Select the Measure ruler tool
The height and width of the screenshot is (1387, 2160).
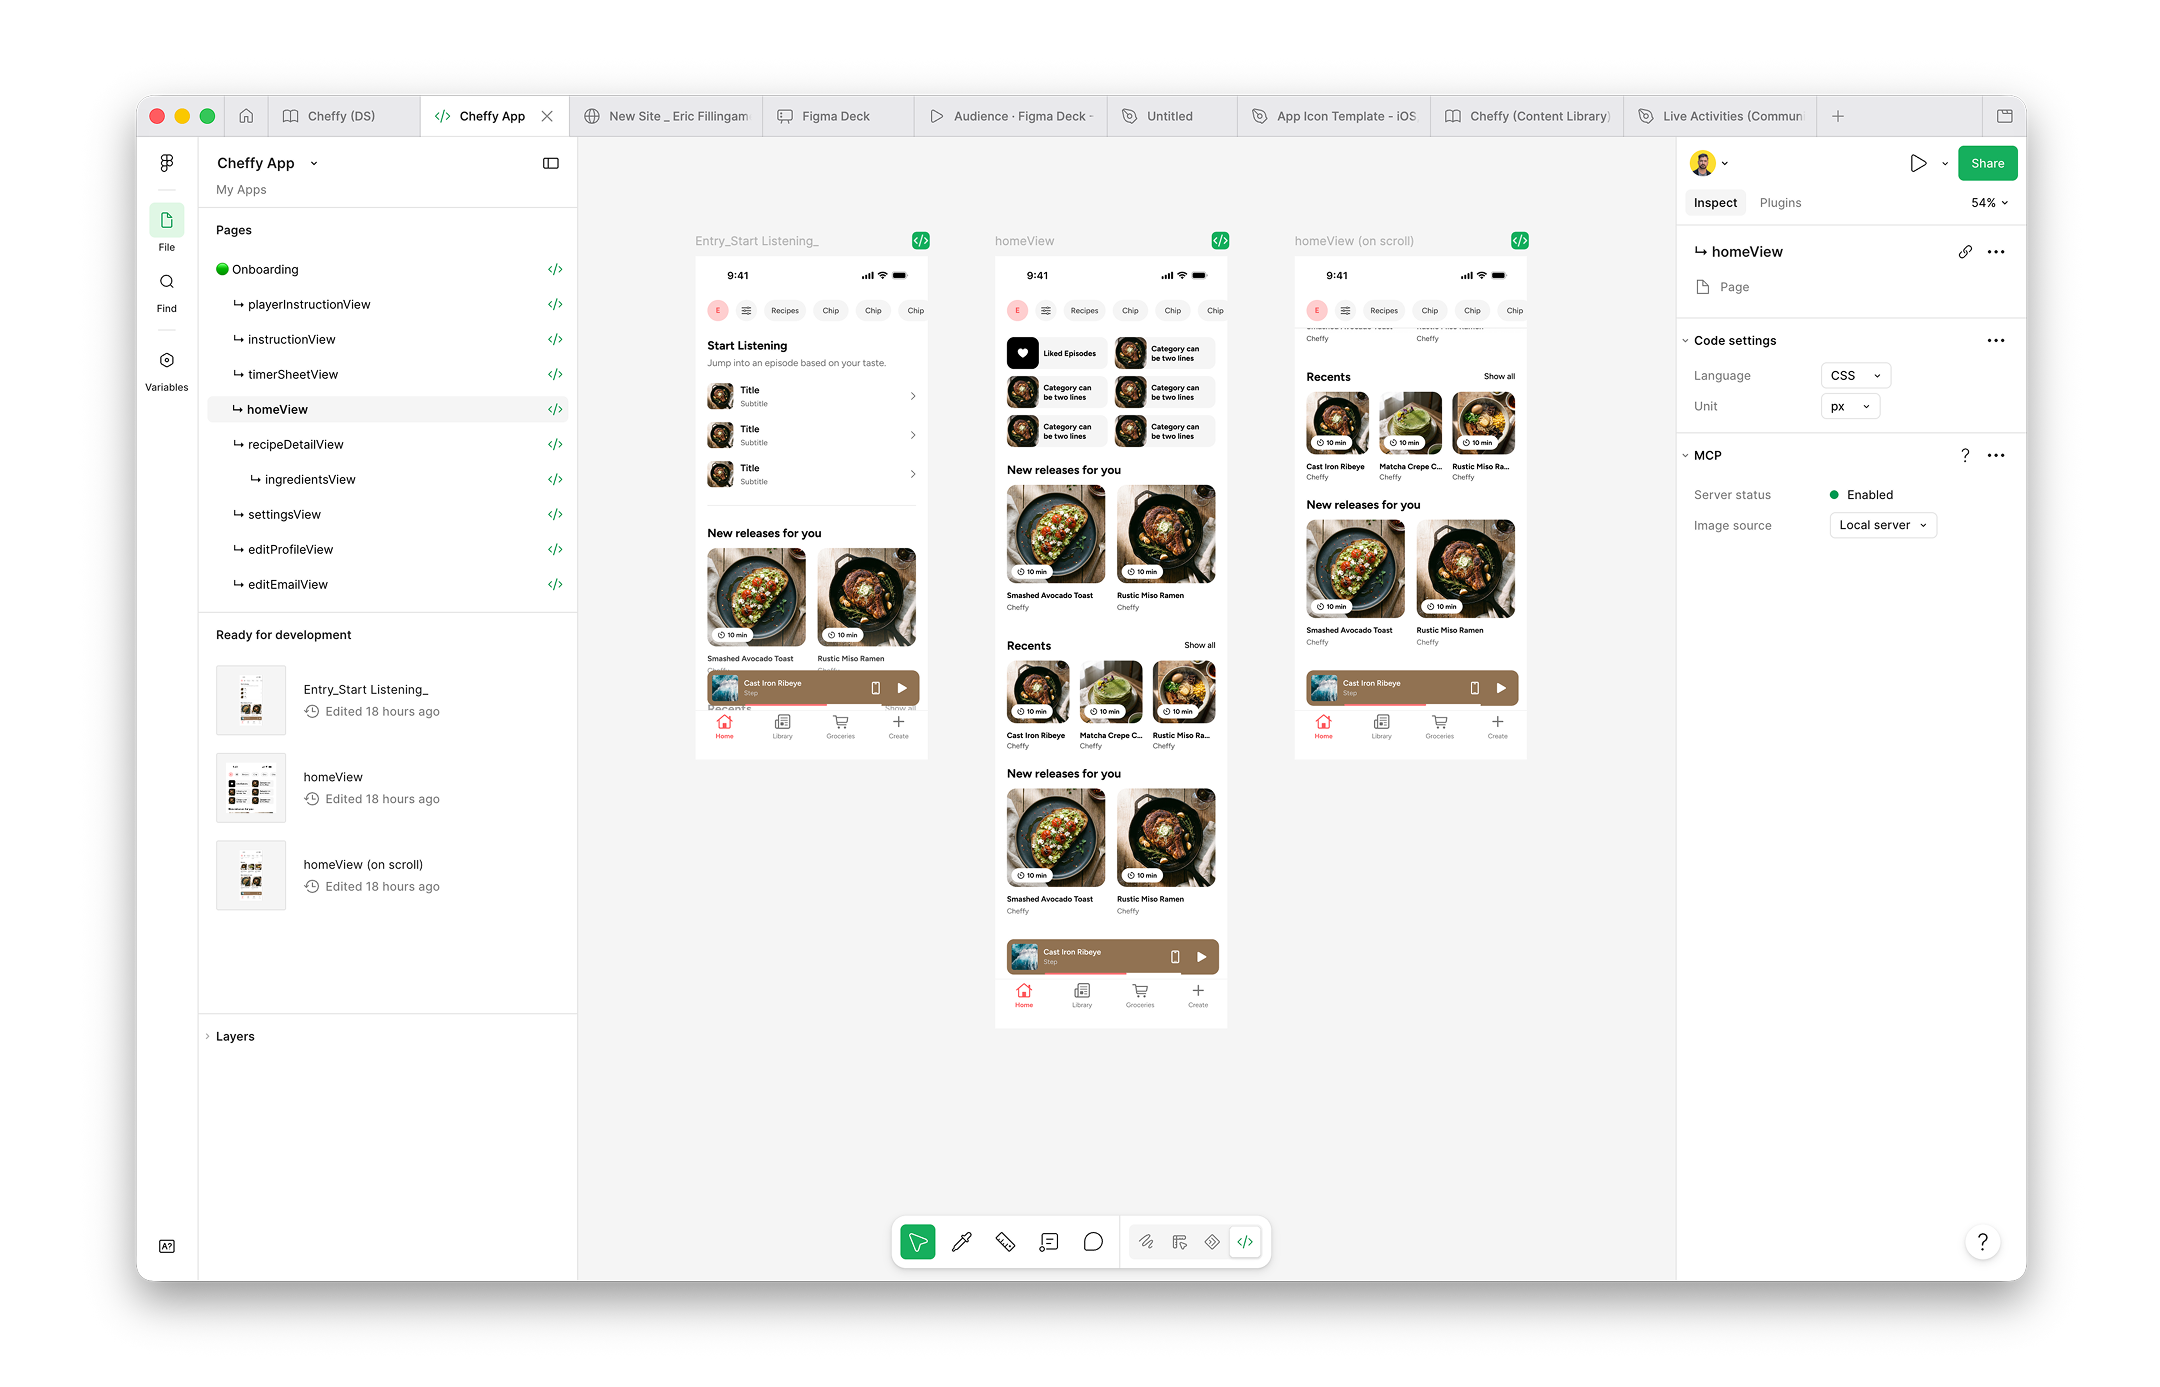pos(1006,1242)
